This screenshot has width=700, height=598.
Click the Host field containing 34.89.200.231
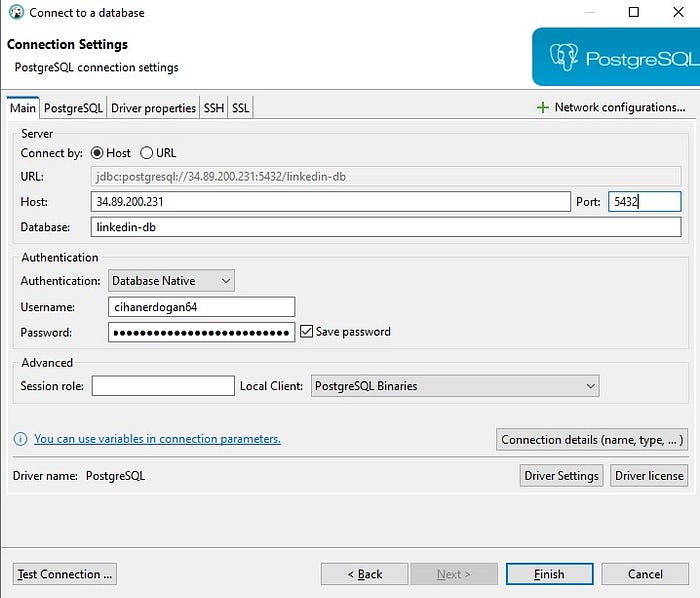(x=331, y=202)
